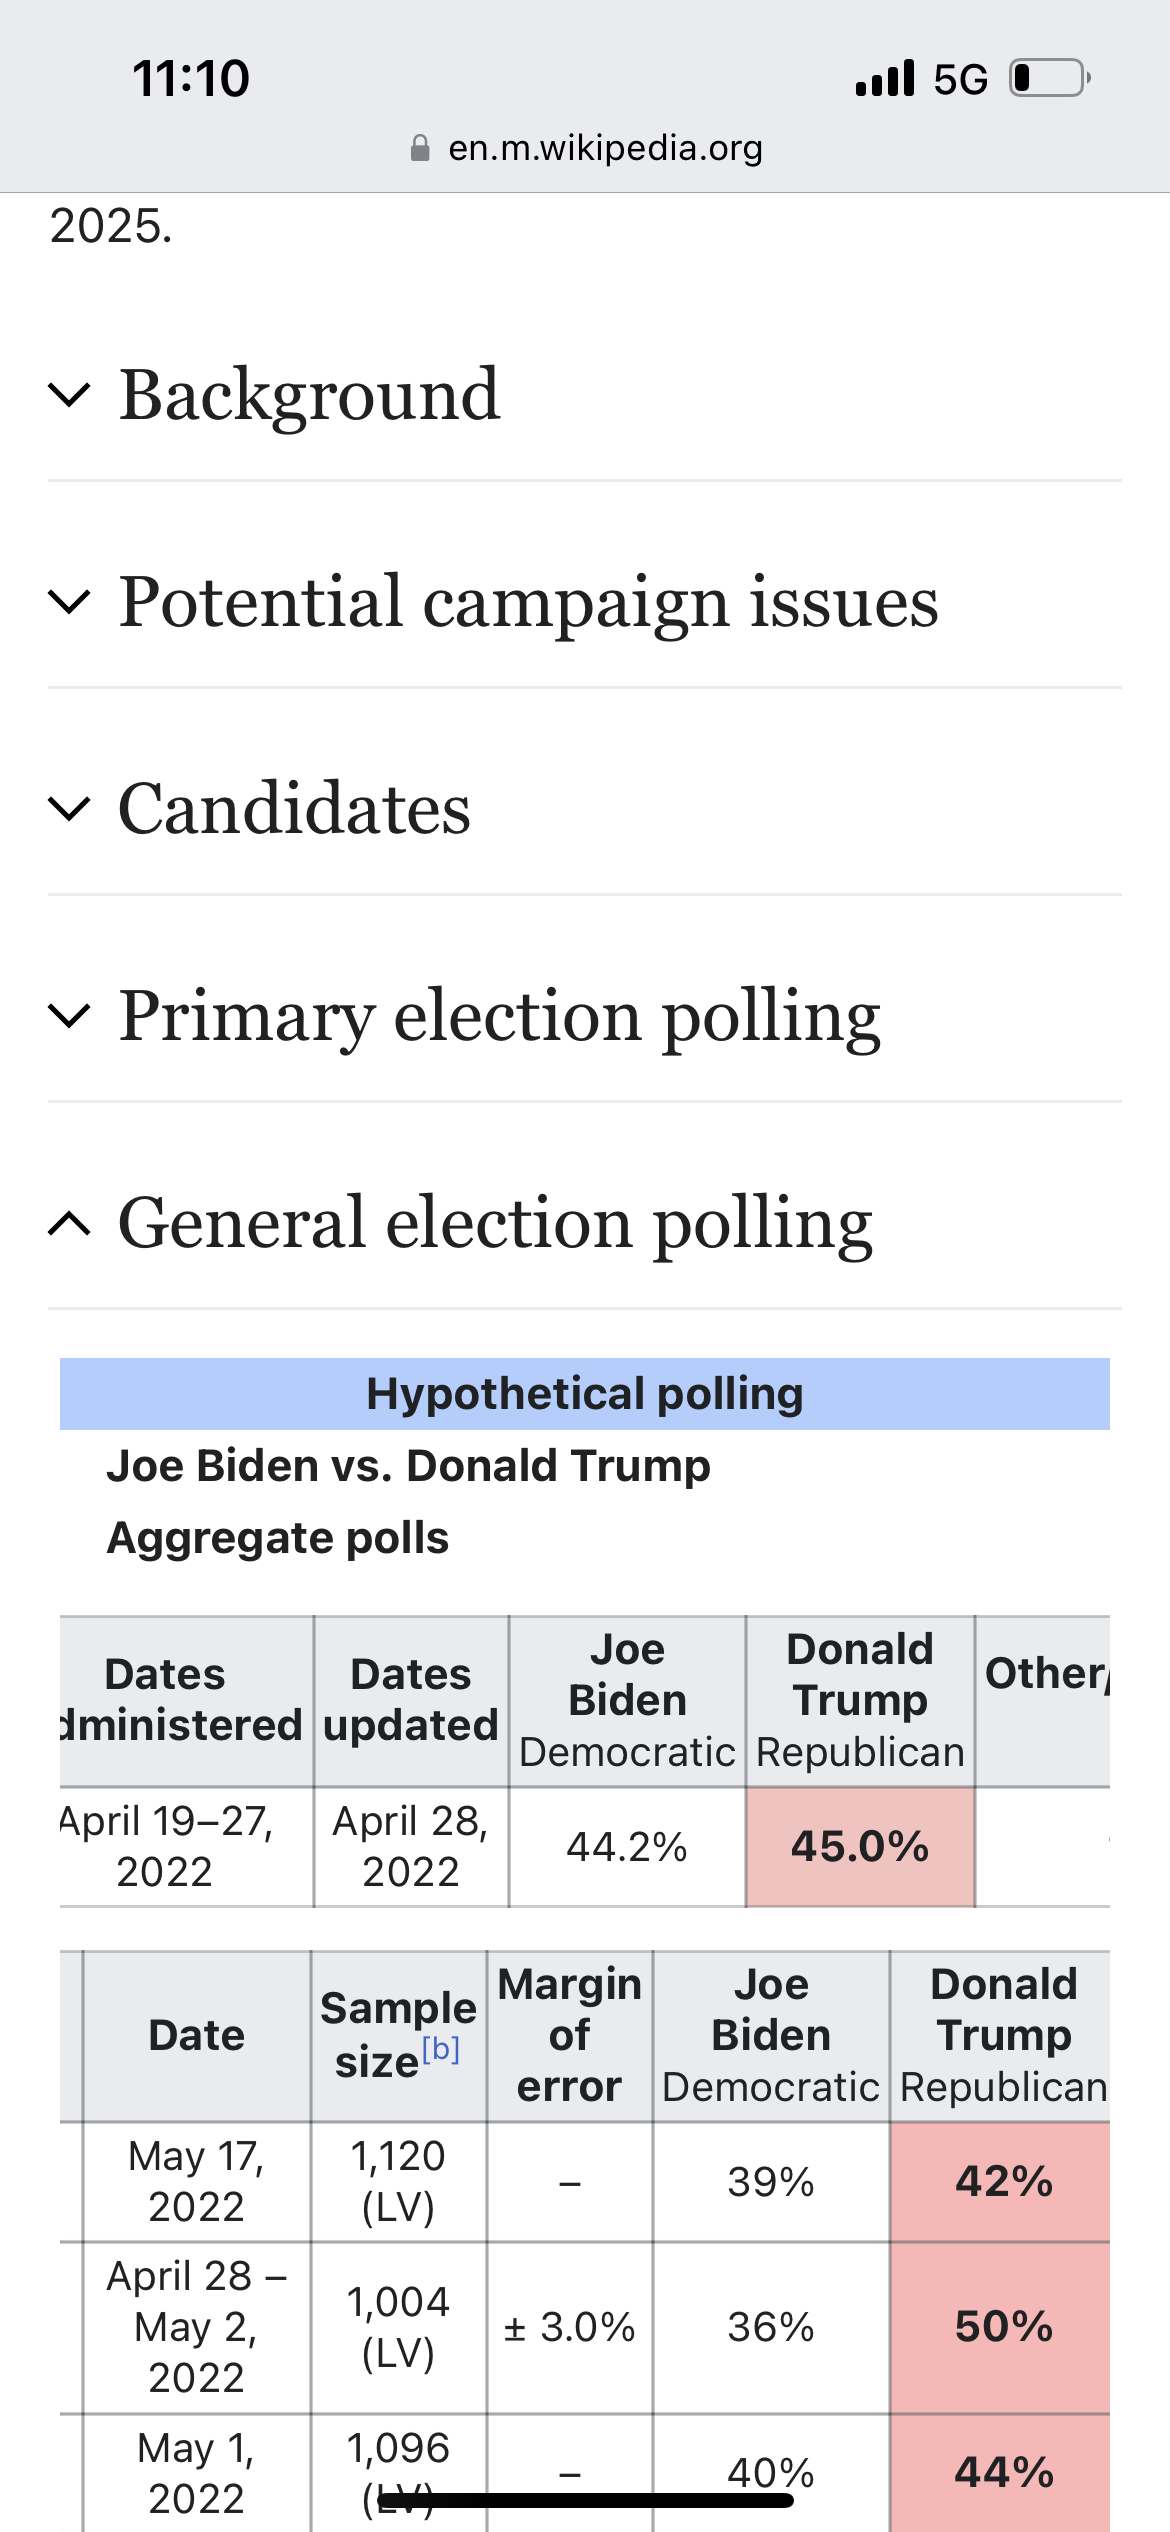Expand the Background section chevron
This screenshot has width=1170, height=2532.
(69, 395)
